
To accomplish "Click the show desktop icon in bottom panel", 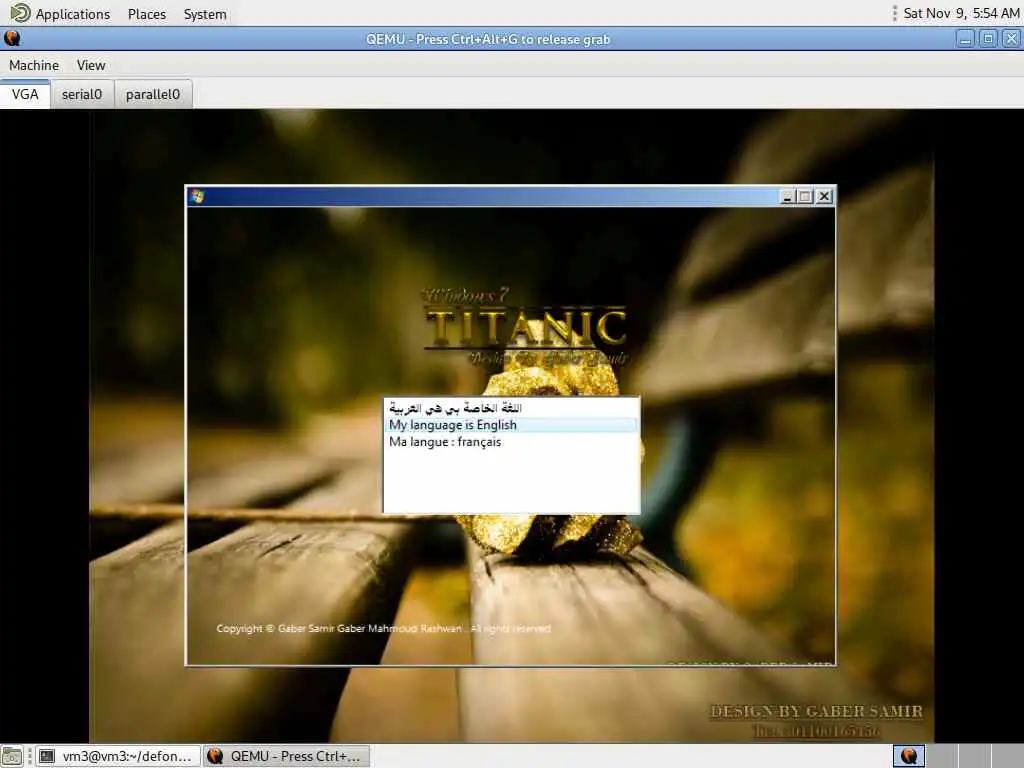I will tap(12, 756).
